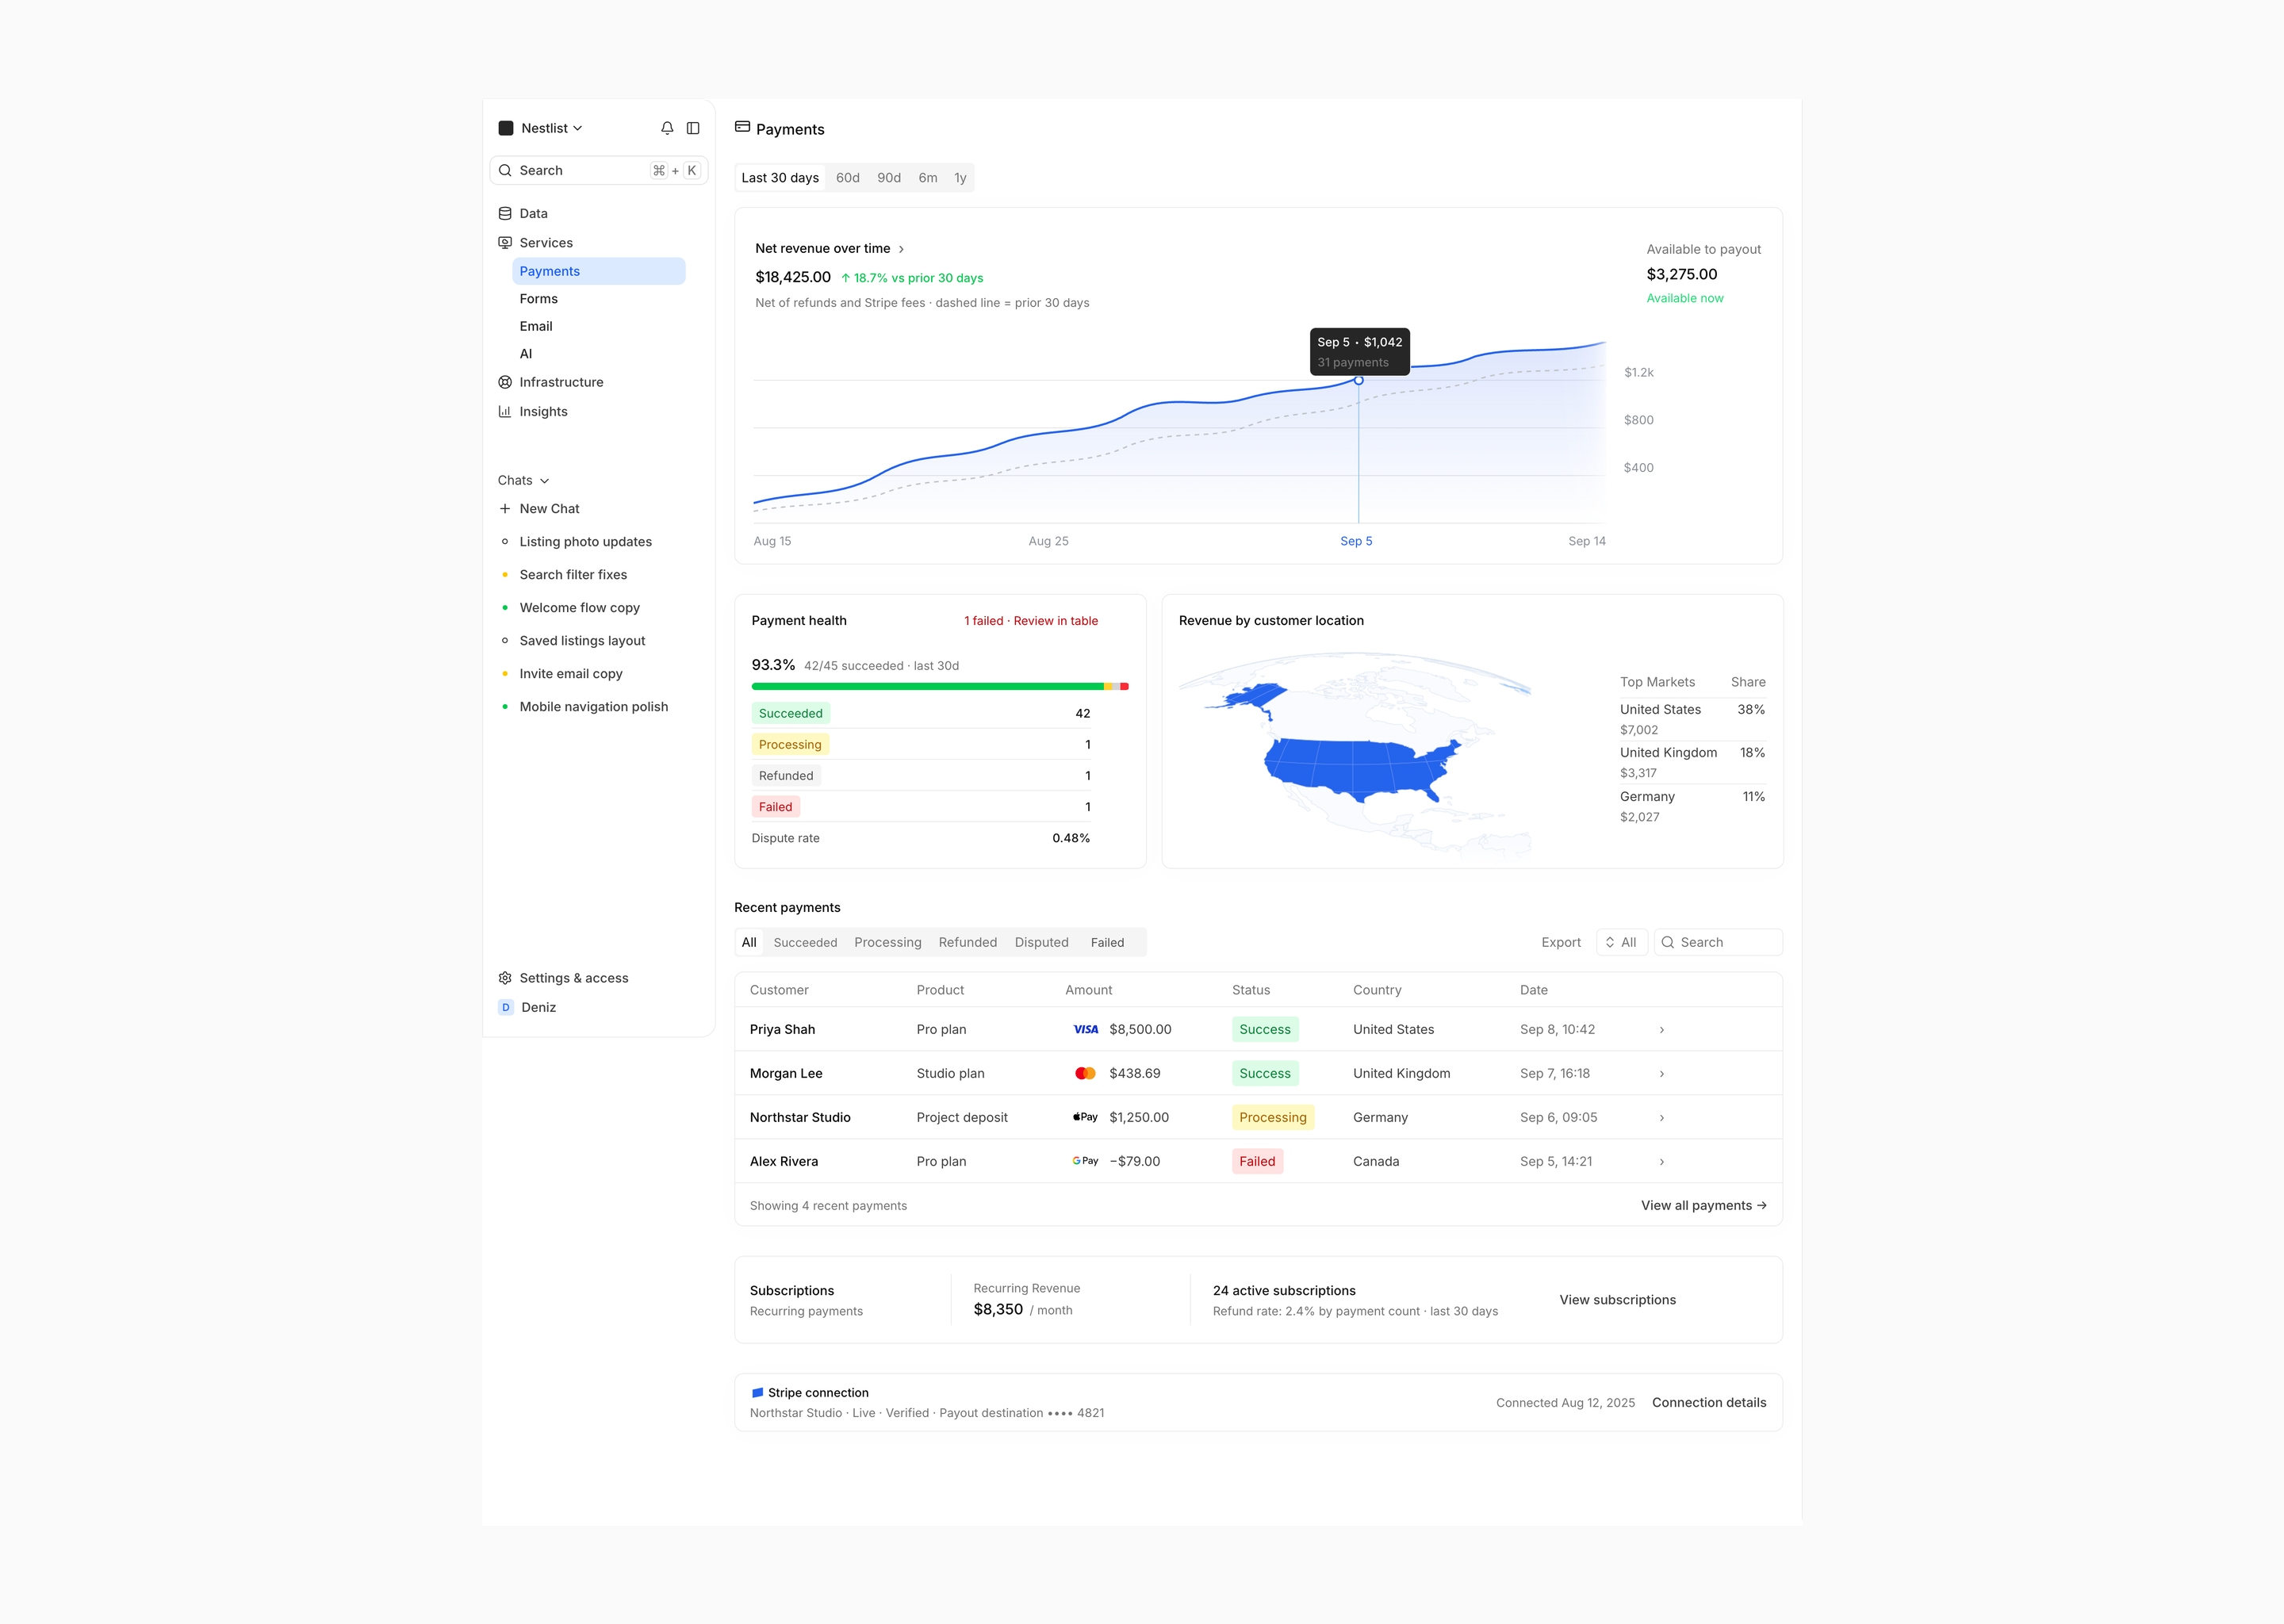Click the Settings & access gear icon
Viewport: 2284px width, 1624px height.
pyautogui.click(x=505, y=978)
